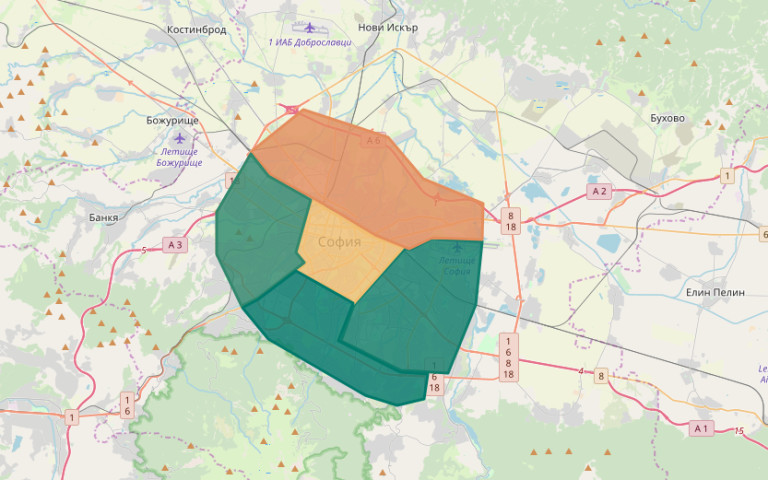
Task: Click the stacked 1 6 8 18 road shield
Action: coord(508,358)
